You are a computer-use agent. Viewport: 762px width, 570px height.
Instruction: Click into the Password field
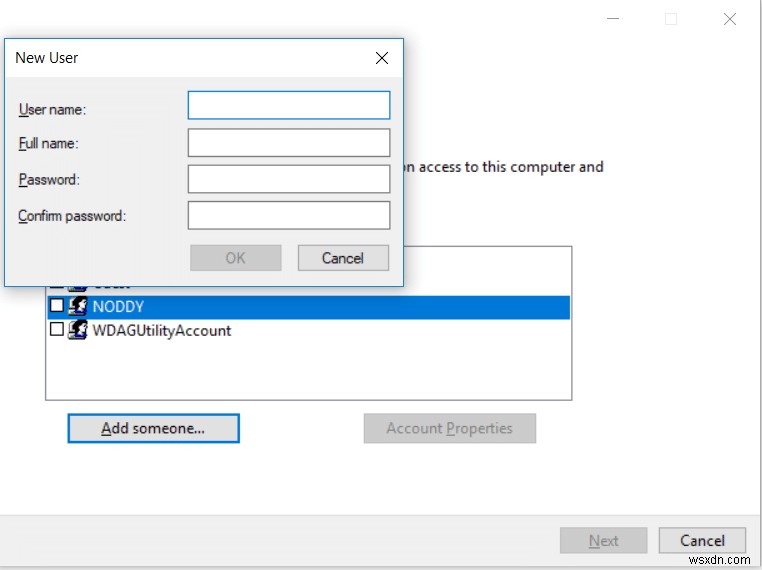coord(289,179)
